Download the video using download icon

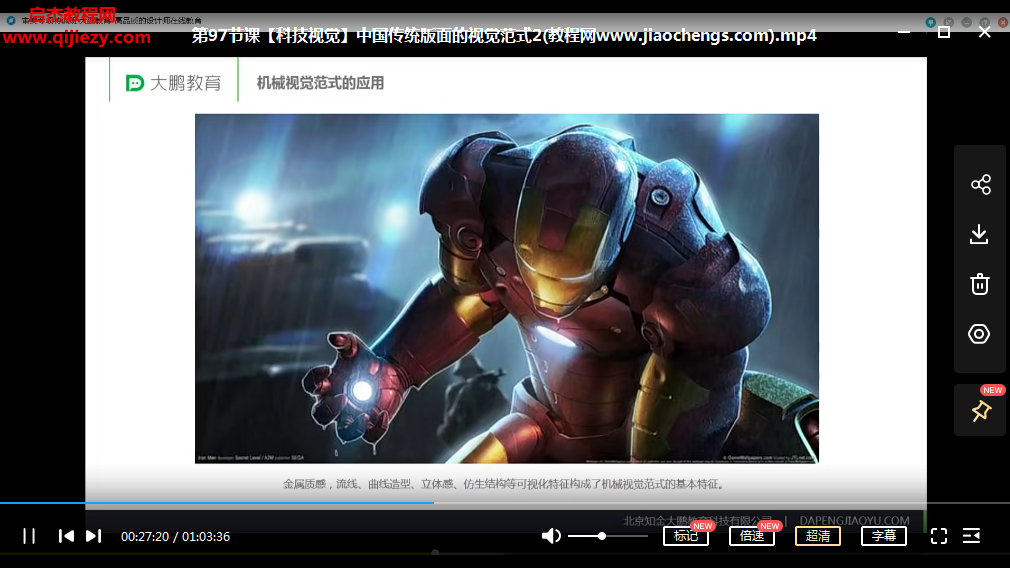coord(979,234)
